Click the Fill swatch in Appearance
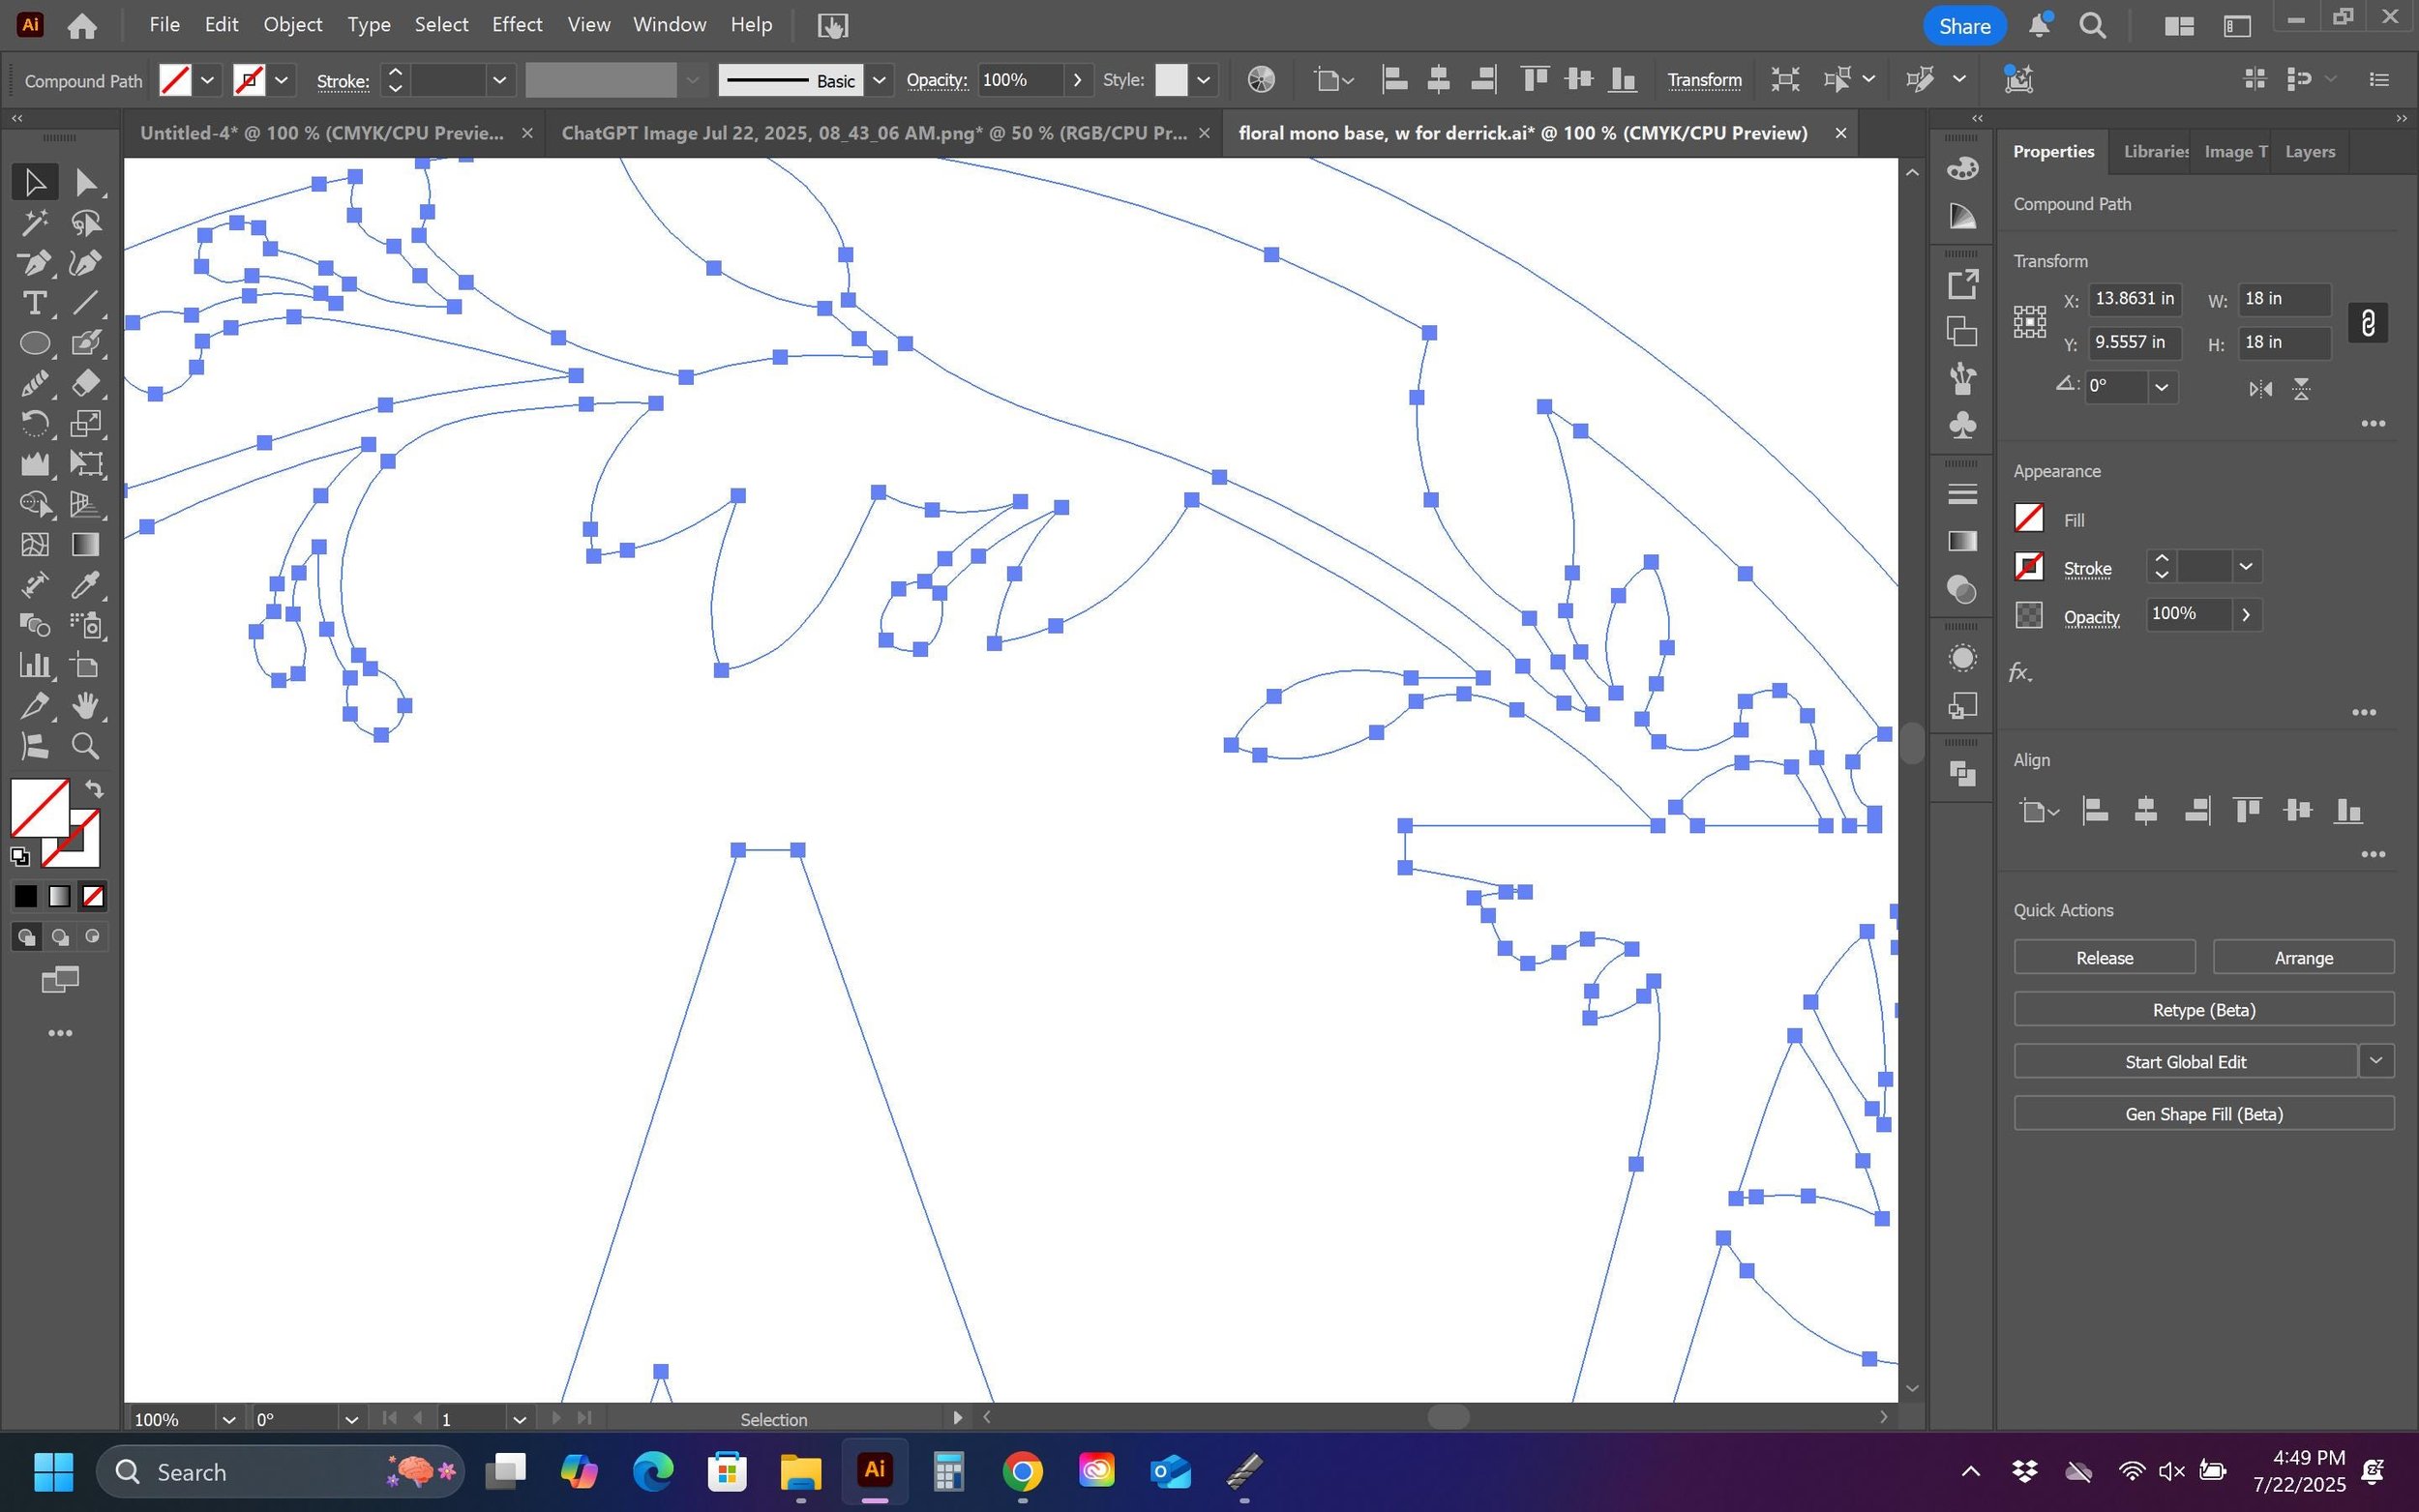 [x=2028, y=519]
